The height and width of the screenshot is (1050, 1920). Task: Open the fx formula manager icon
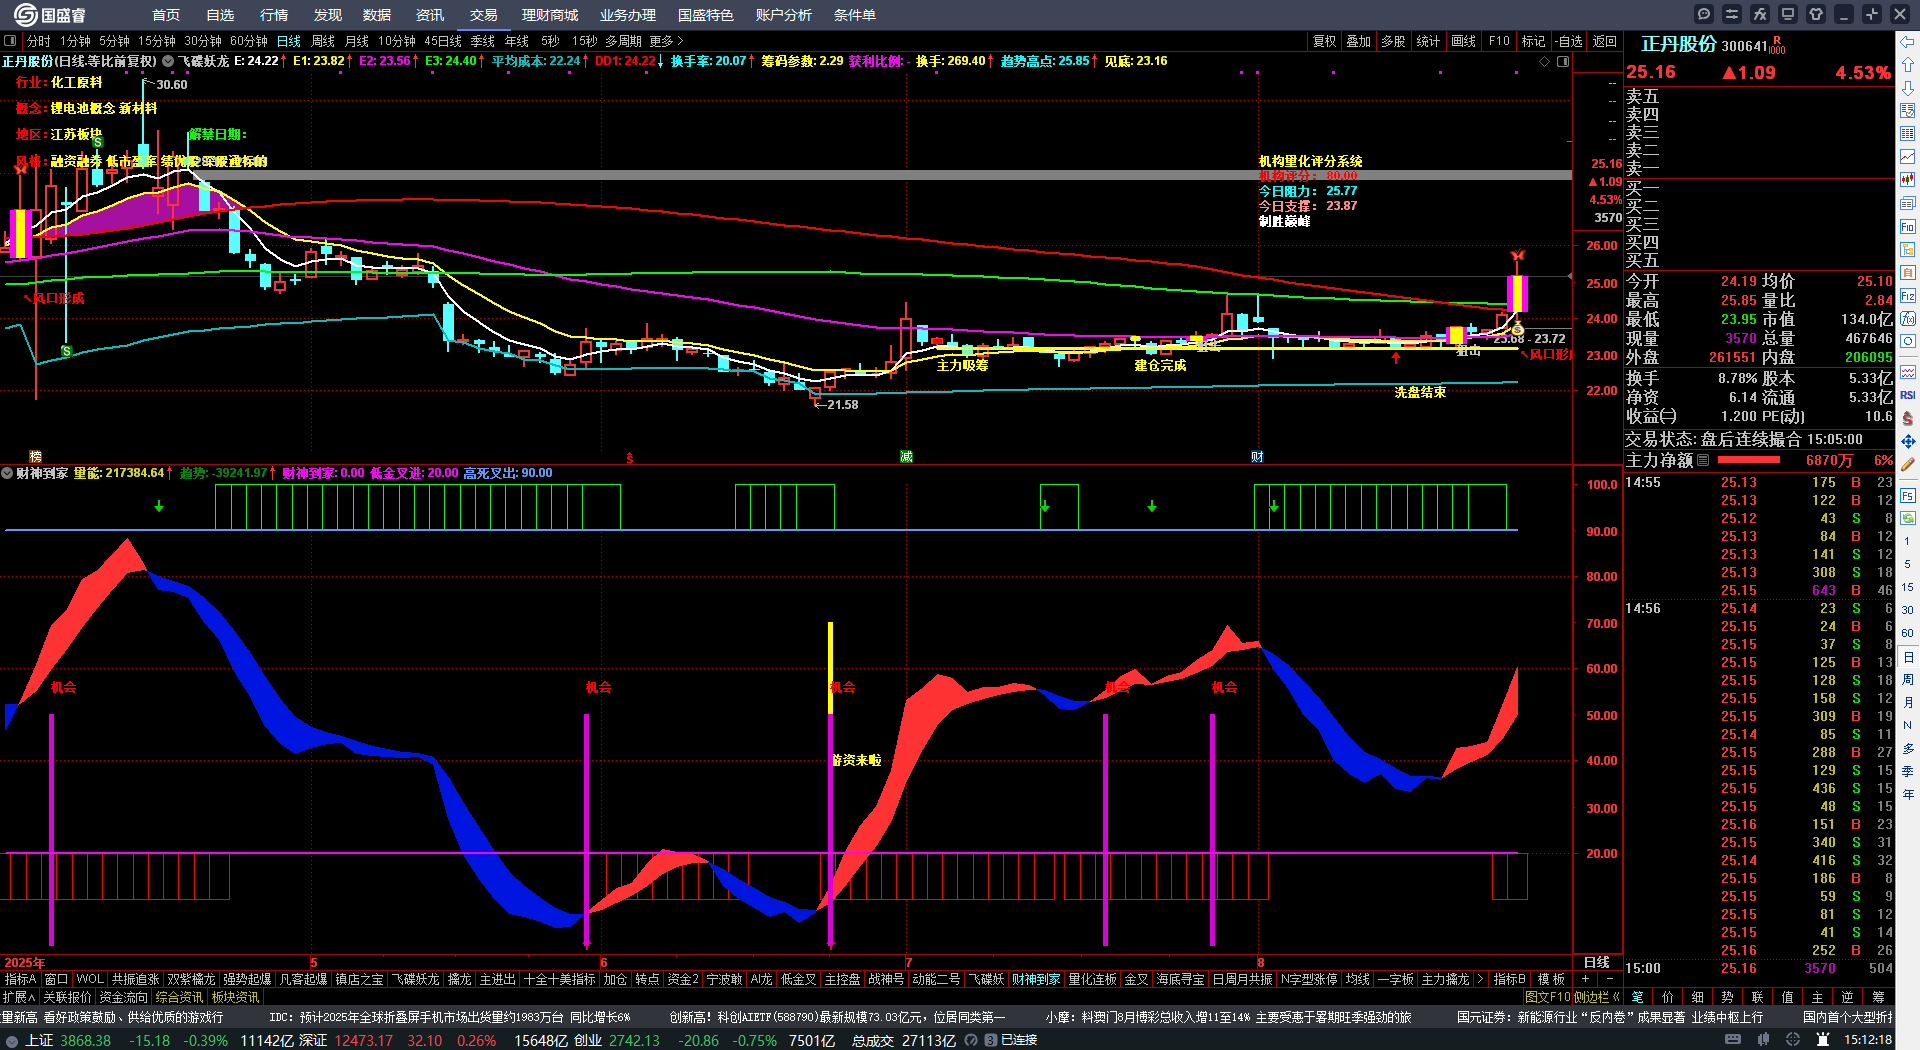tap(1760, 14)
